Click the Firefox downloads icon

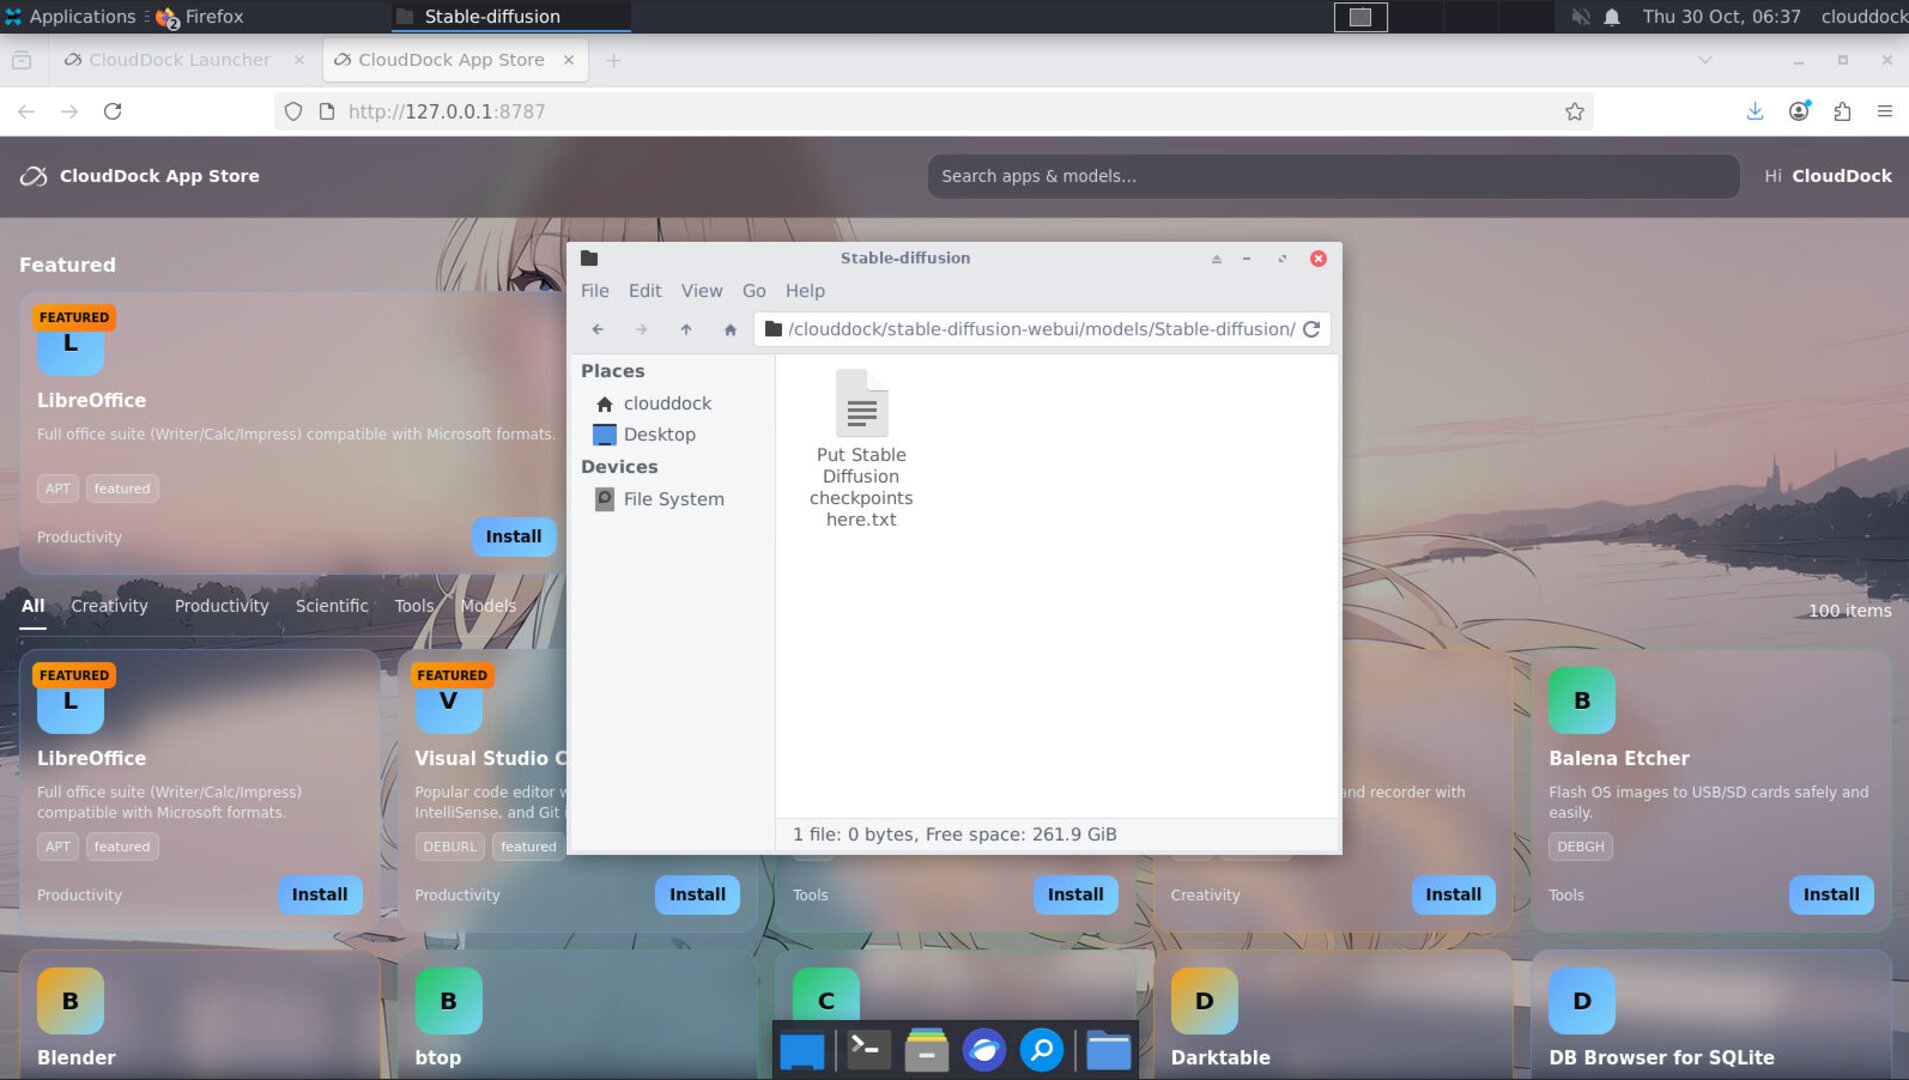1754,111
